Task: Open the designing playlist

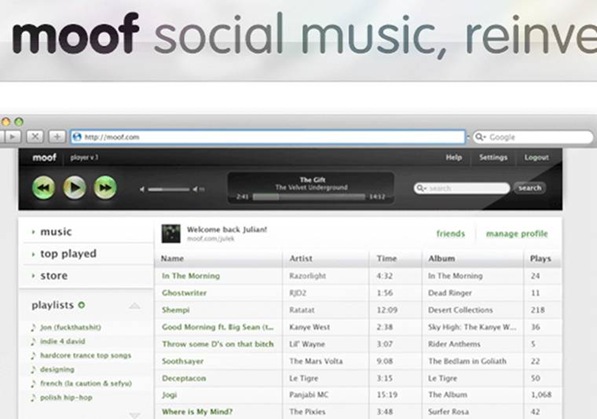Action: [57, 369]
